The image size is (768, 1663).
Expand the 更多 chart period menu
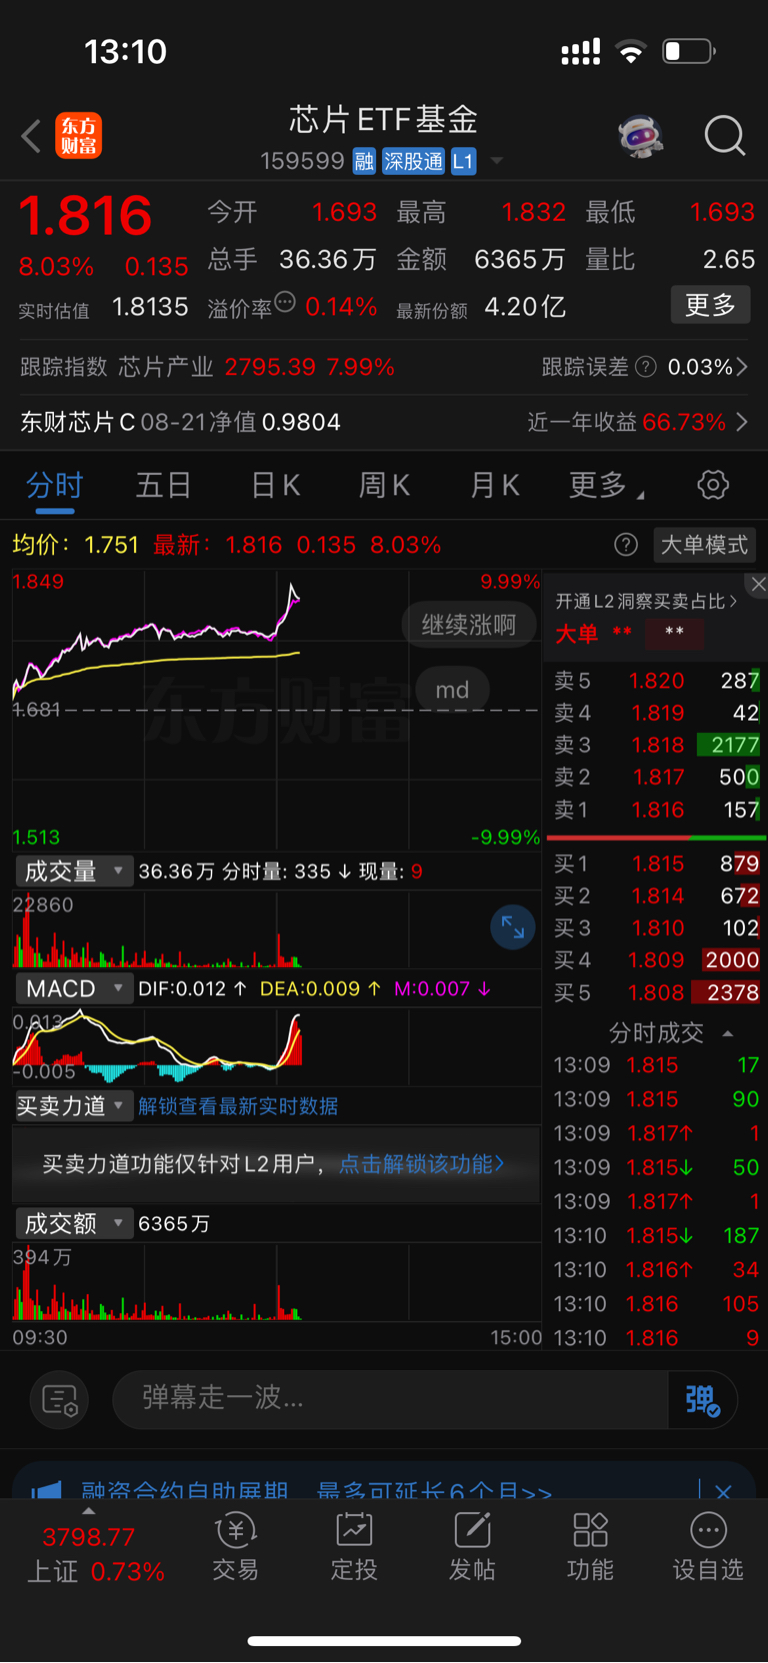click(x=606, y=486)
